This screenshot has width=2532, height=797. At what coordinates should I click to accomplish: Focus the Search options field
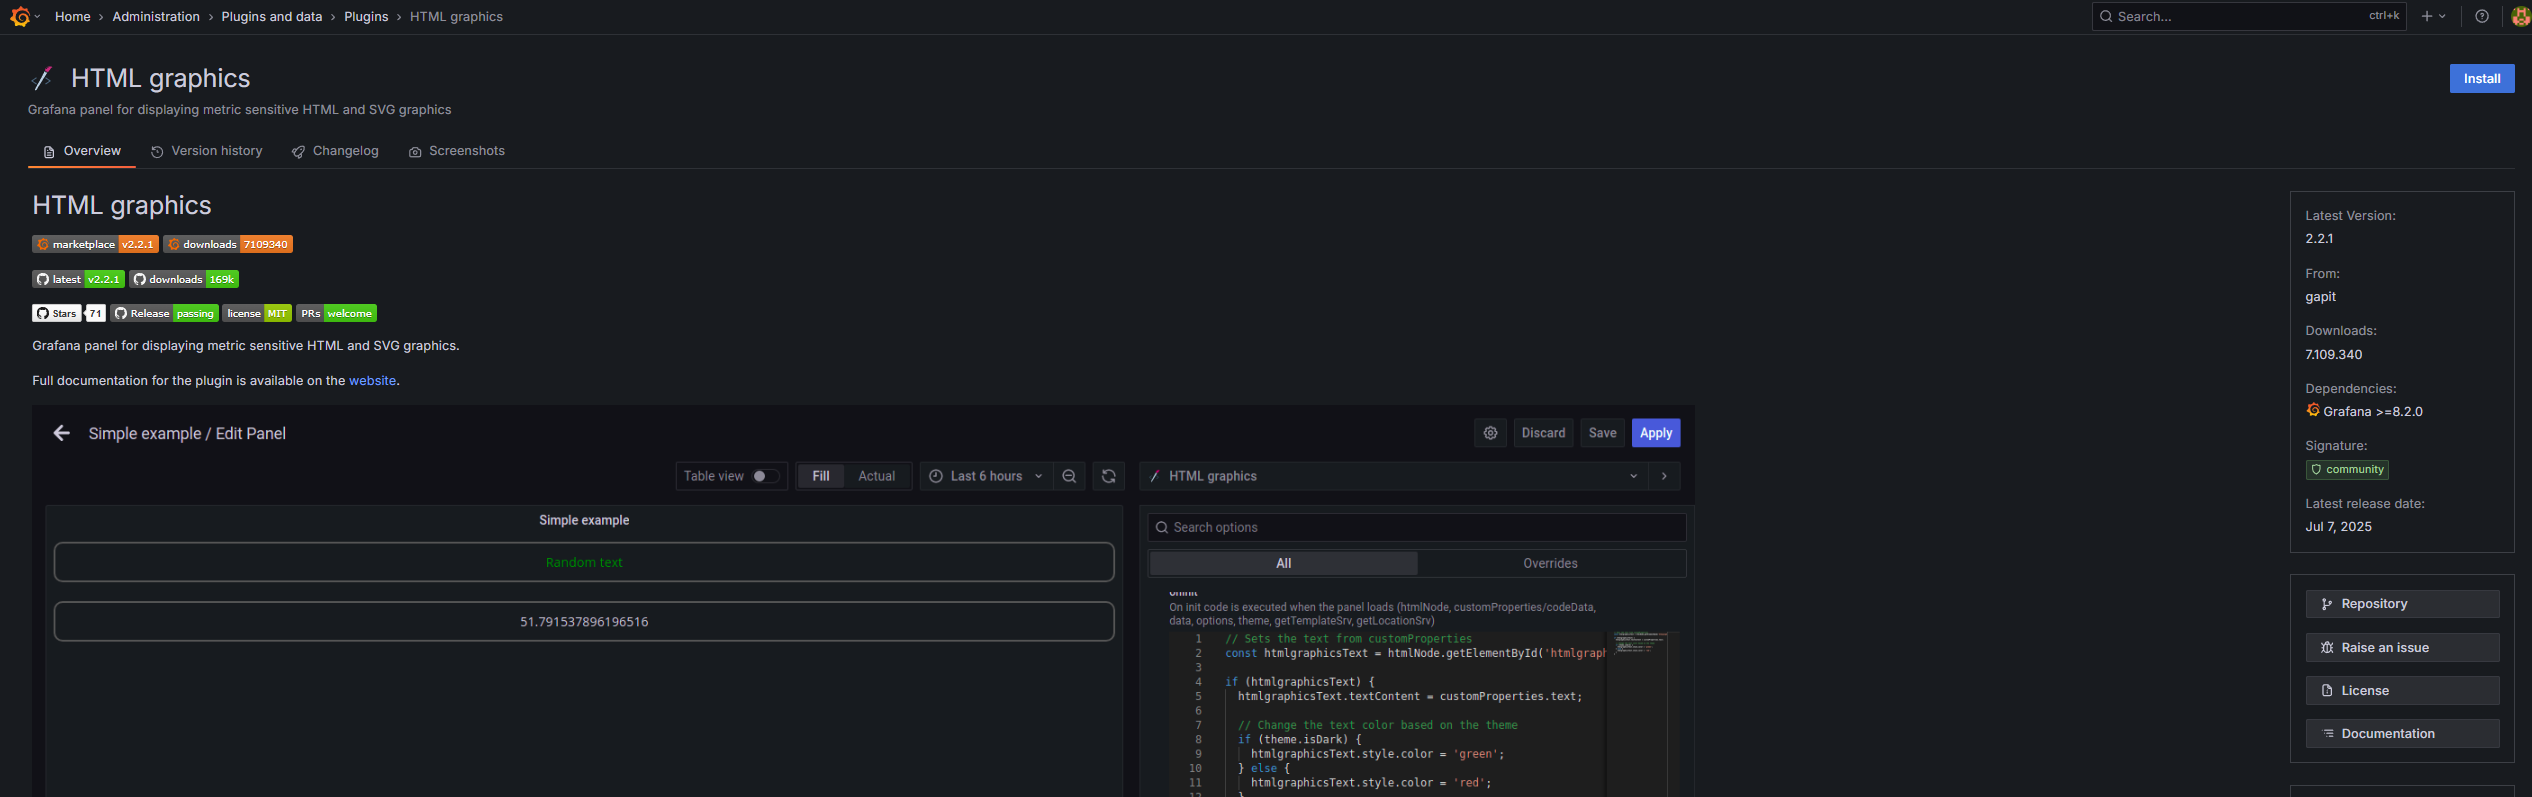(x=1416, y=527)
